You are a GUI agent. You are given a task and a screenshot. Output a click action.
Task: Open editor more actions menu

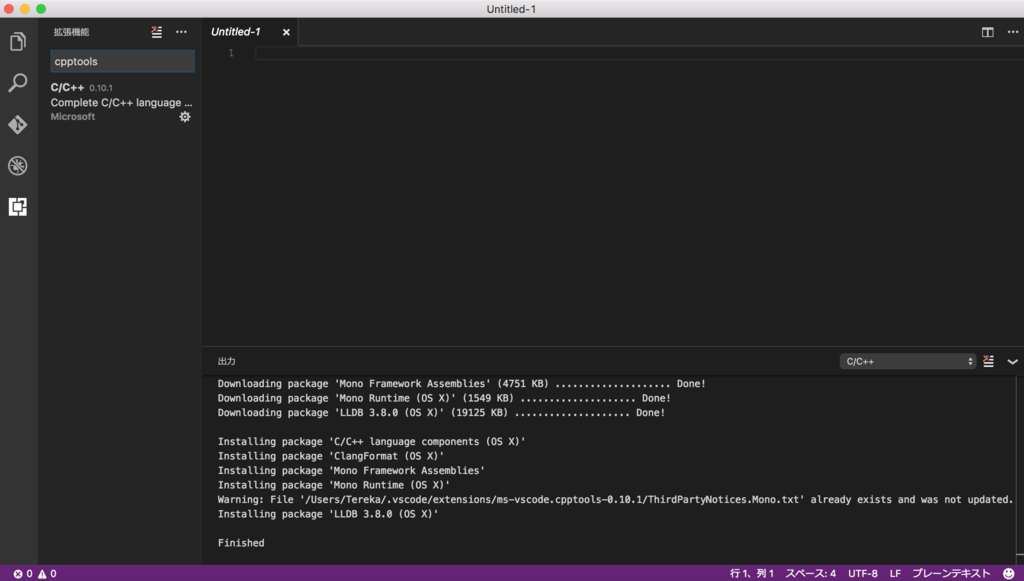click(x=1012, y=32)
